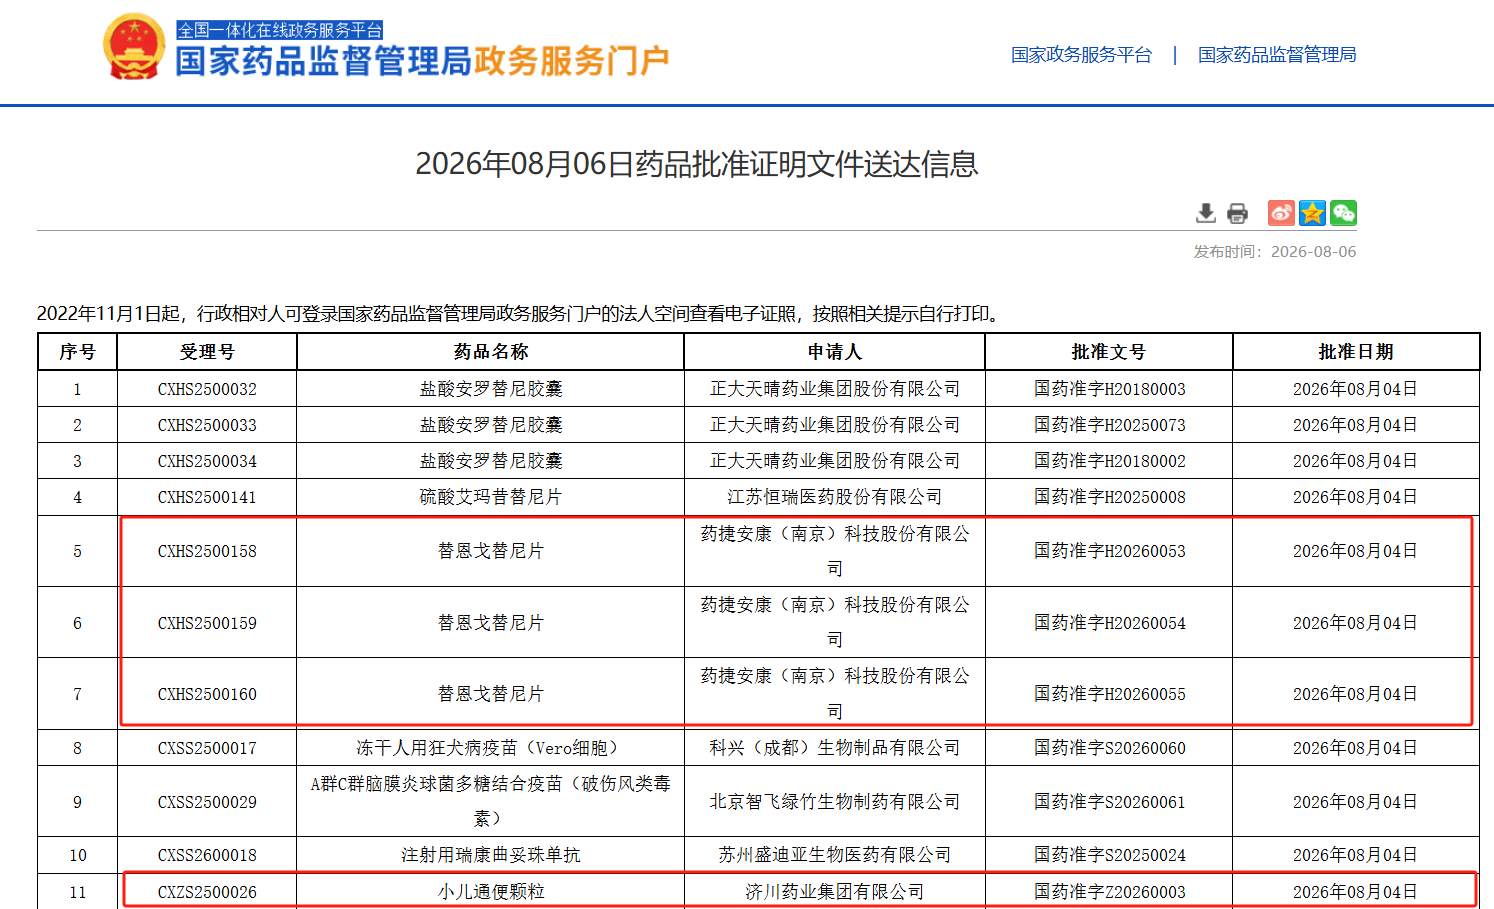Click applicant 苏州盛迪亚生物医药有限公司
This screenshot has height=909, width=1494.
click(834, 855)
